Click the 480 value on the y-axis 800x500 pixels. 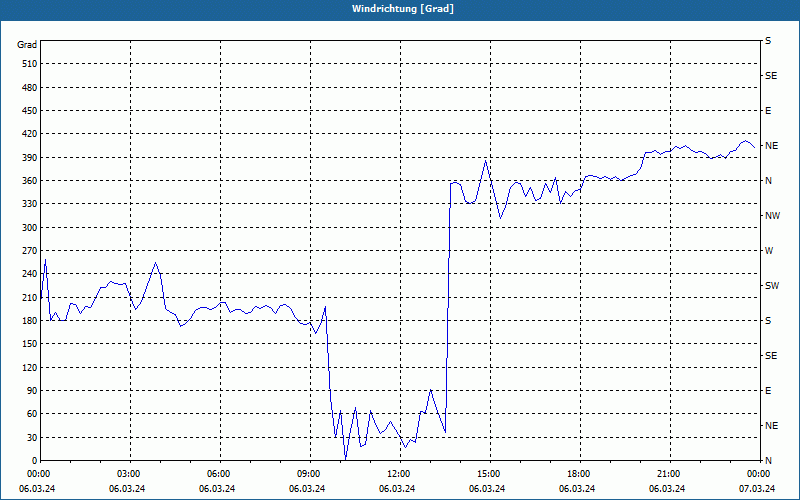(x=30, y=87)
